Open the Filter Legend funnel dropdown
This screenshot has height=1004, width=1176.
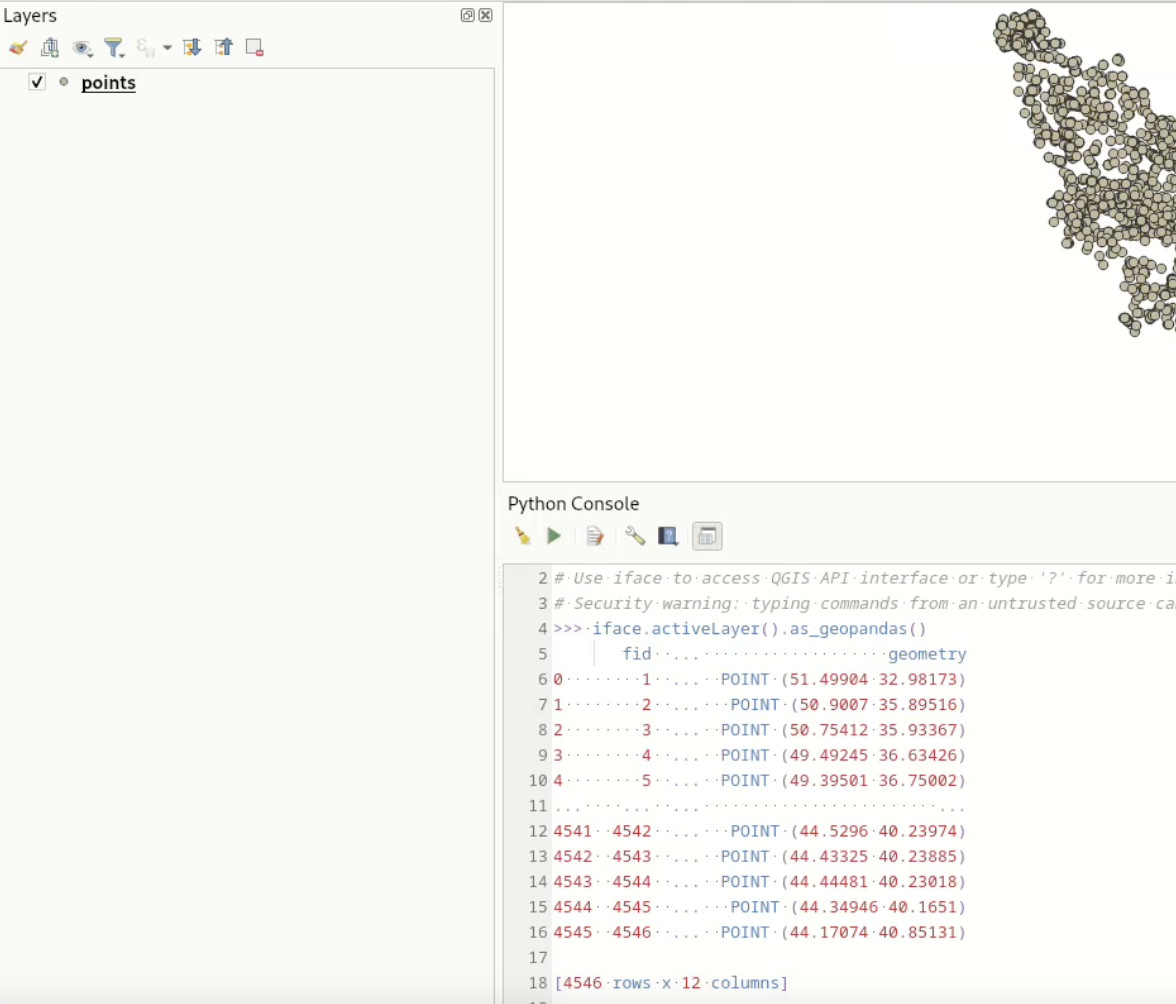[114, 47]
